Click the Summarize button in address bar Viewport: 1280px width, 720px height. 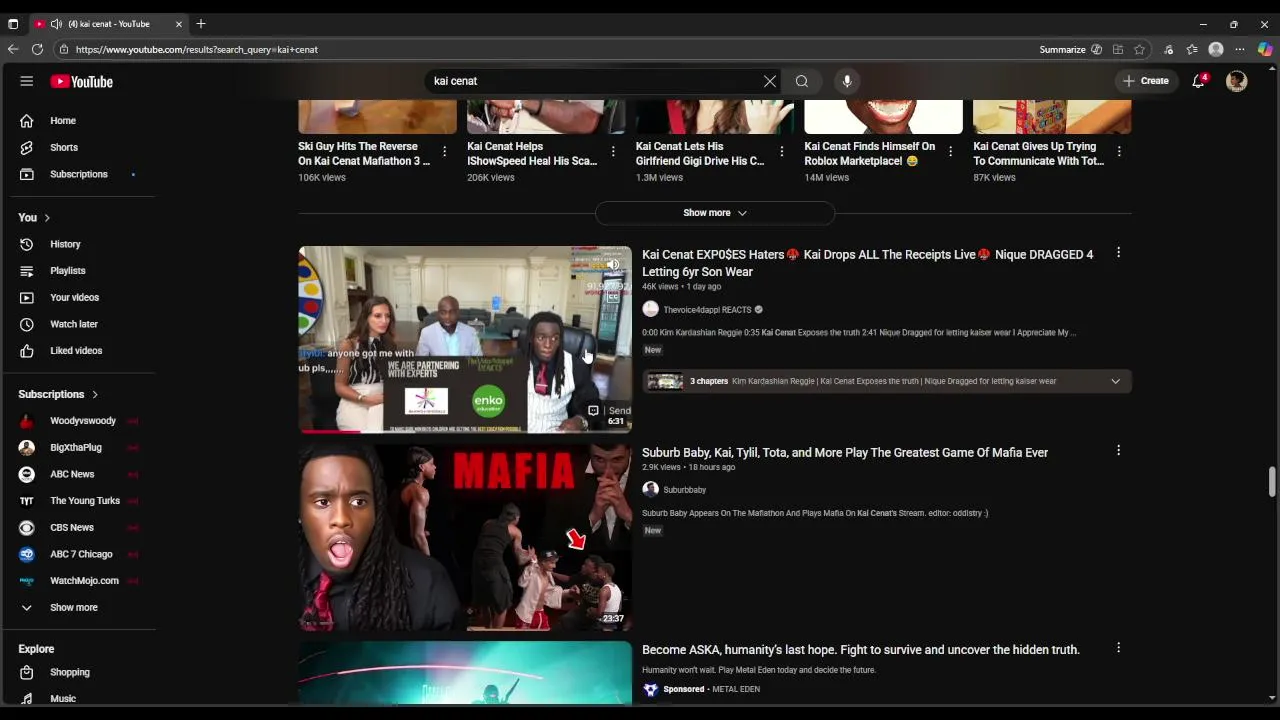tap(1070, 49)
